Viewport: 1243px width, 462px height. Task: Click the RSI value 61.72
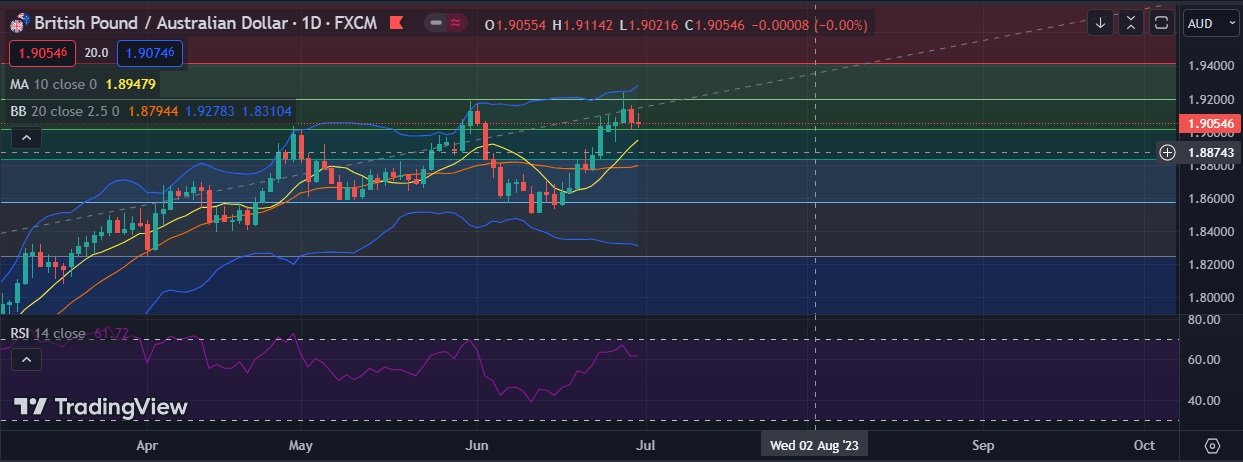(112, 333)
